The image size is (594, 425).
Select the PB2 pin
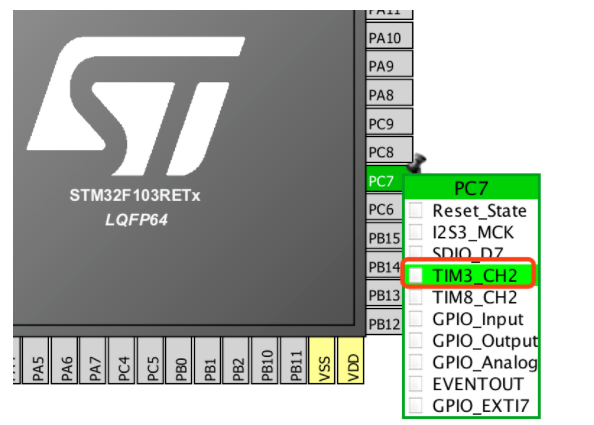pos(236,361)
